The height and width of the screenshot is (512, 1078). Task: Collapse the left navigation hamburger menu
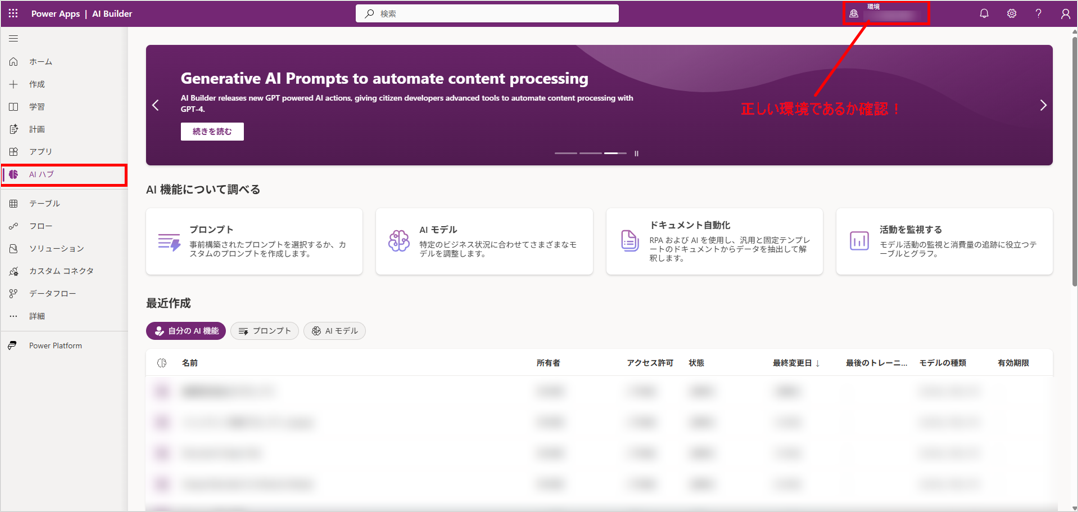13,39
